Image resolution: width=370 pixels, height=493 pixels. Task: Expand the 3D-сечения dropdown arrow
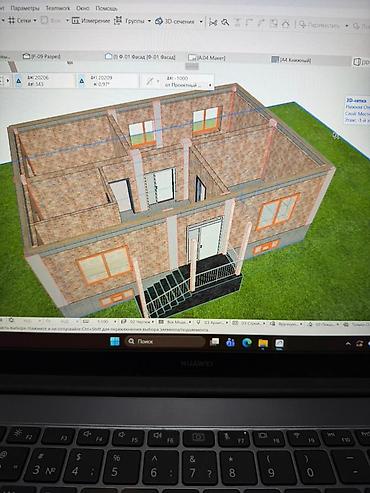(x=201, y=22)
